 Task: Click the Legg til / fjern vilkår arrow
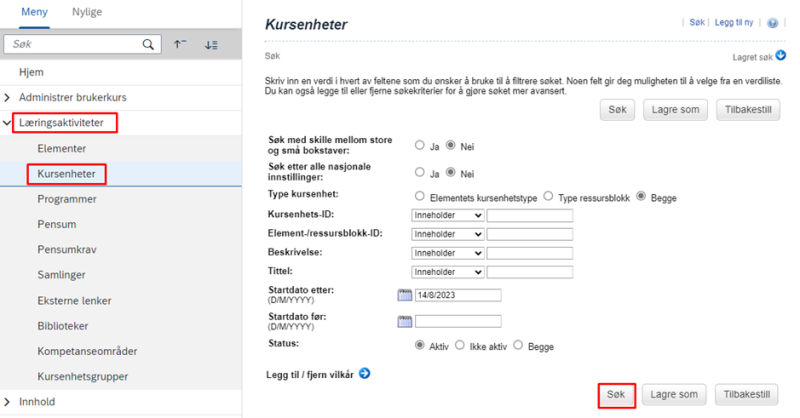pos(364,374)
